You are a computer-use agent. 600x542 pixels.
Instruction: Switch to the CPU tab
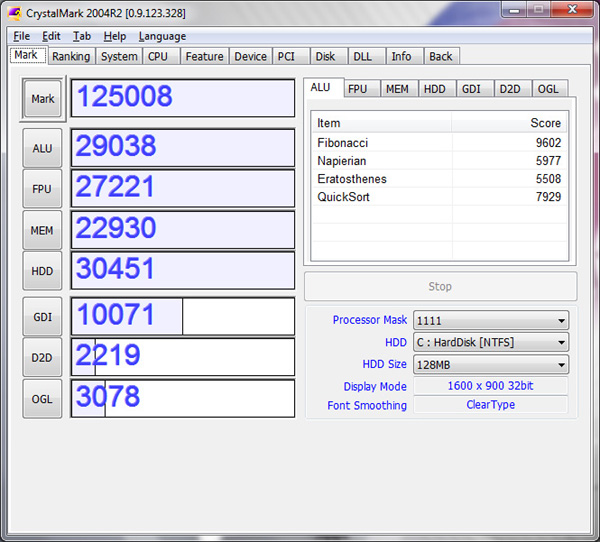161,56
